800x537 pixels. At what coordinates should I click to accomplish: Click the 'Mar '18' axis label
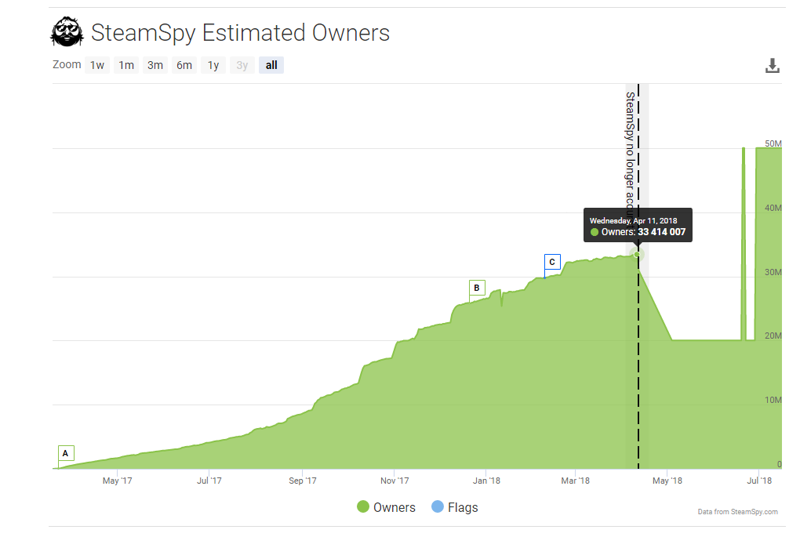pos(575,480)
